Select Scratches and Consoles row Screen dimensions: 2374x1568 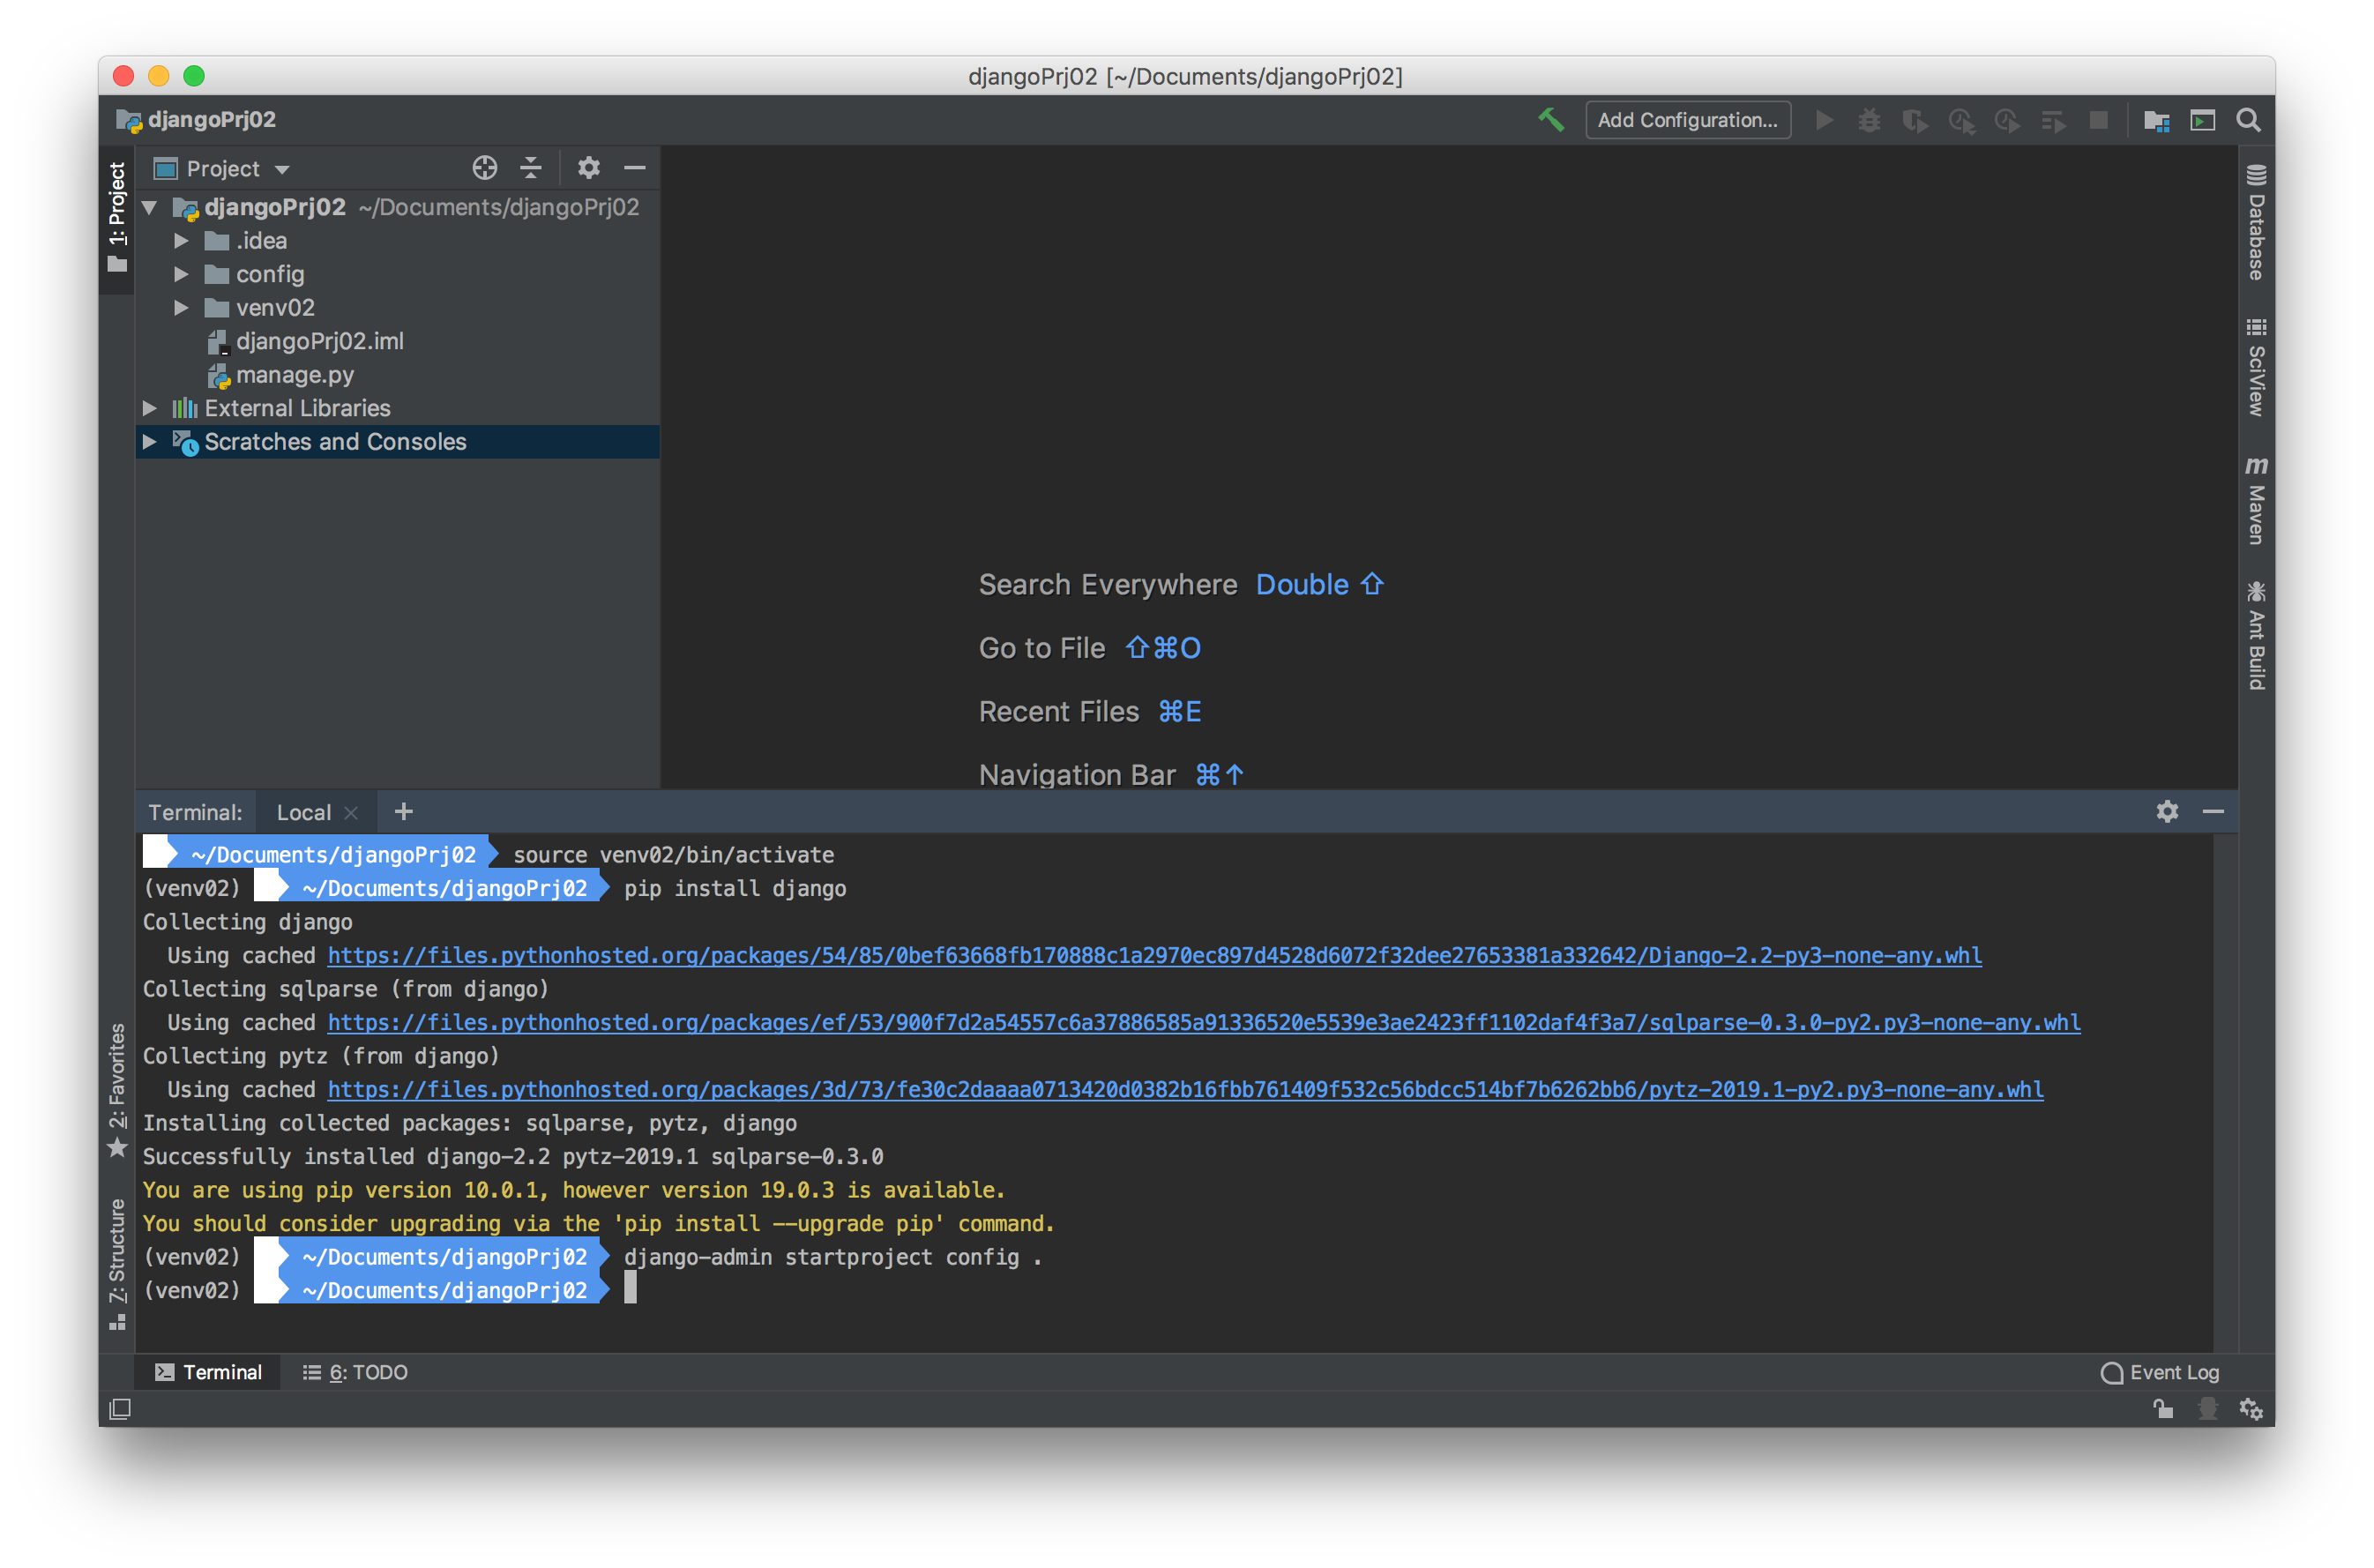pyautogui.click(x=398, y=442)
